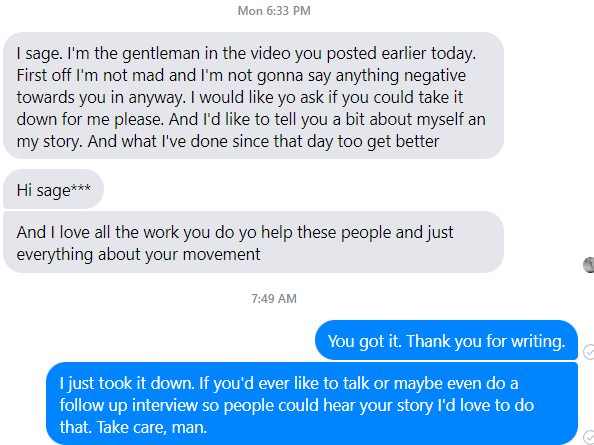The image size is (594, 445).
Task: Click the small profile picture seen indicator
Action: coord(589,264)
